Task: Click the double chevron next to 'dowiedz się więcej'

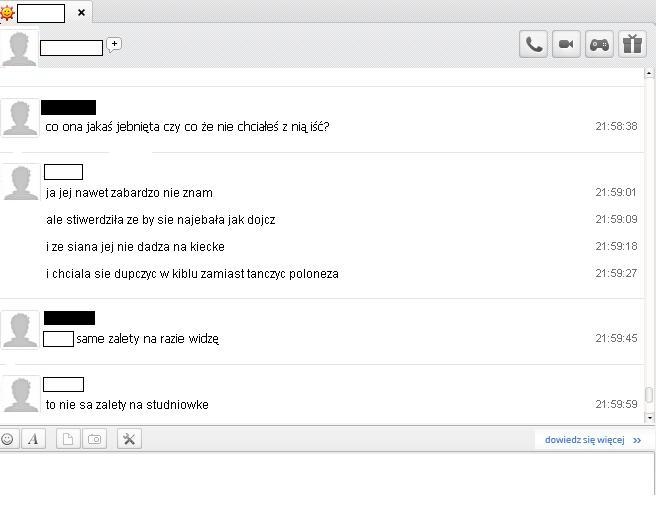Action: 637,440
